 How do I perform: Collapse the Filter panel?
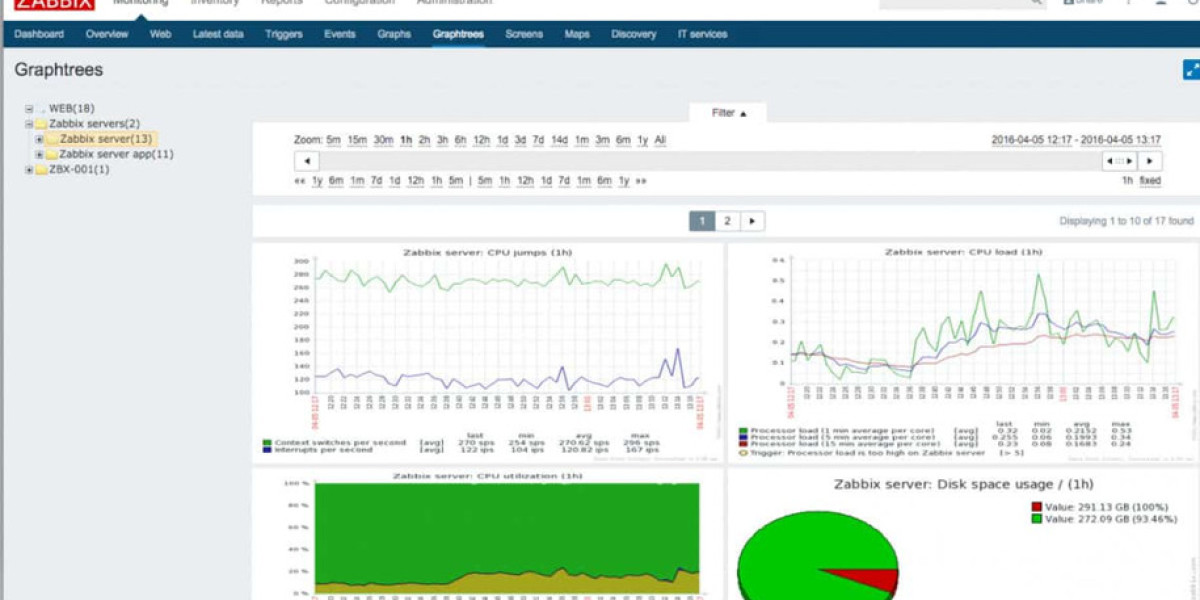pos(728,113)
